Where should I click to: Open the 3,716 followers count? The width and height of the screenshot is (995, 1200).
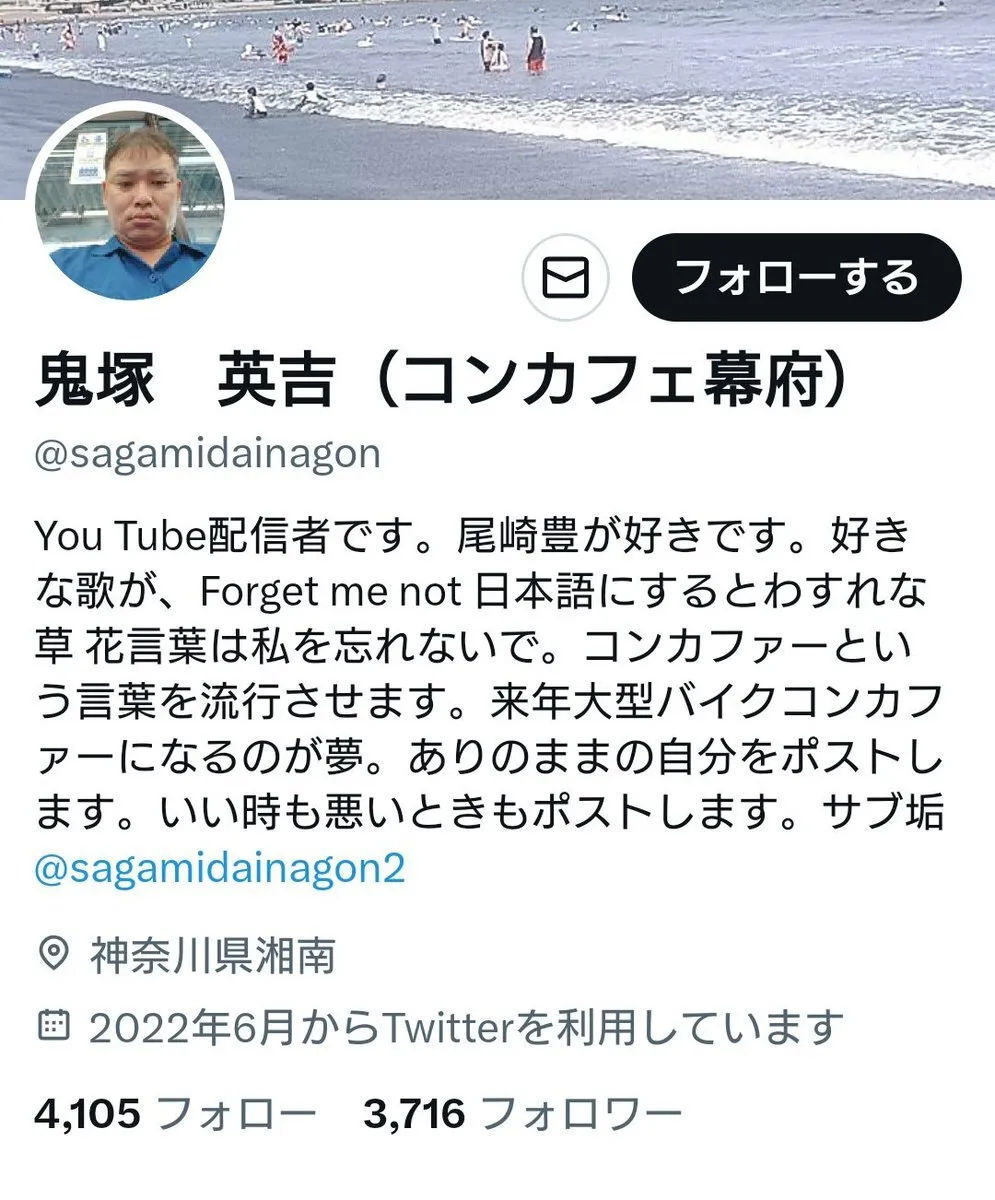click(x=415, y=1112)
